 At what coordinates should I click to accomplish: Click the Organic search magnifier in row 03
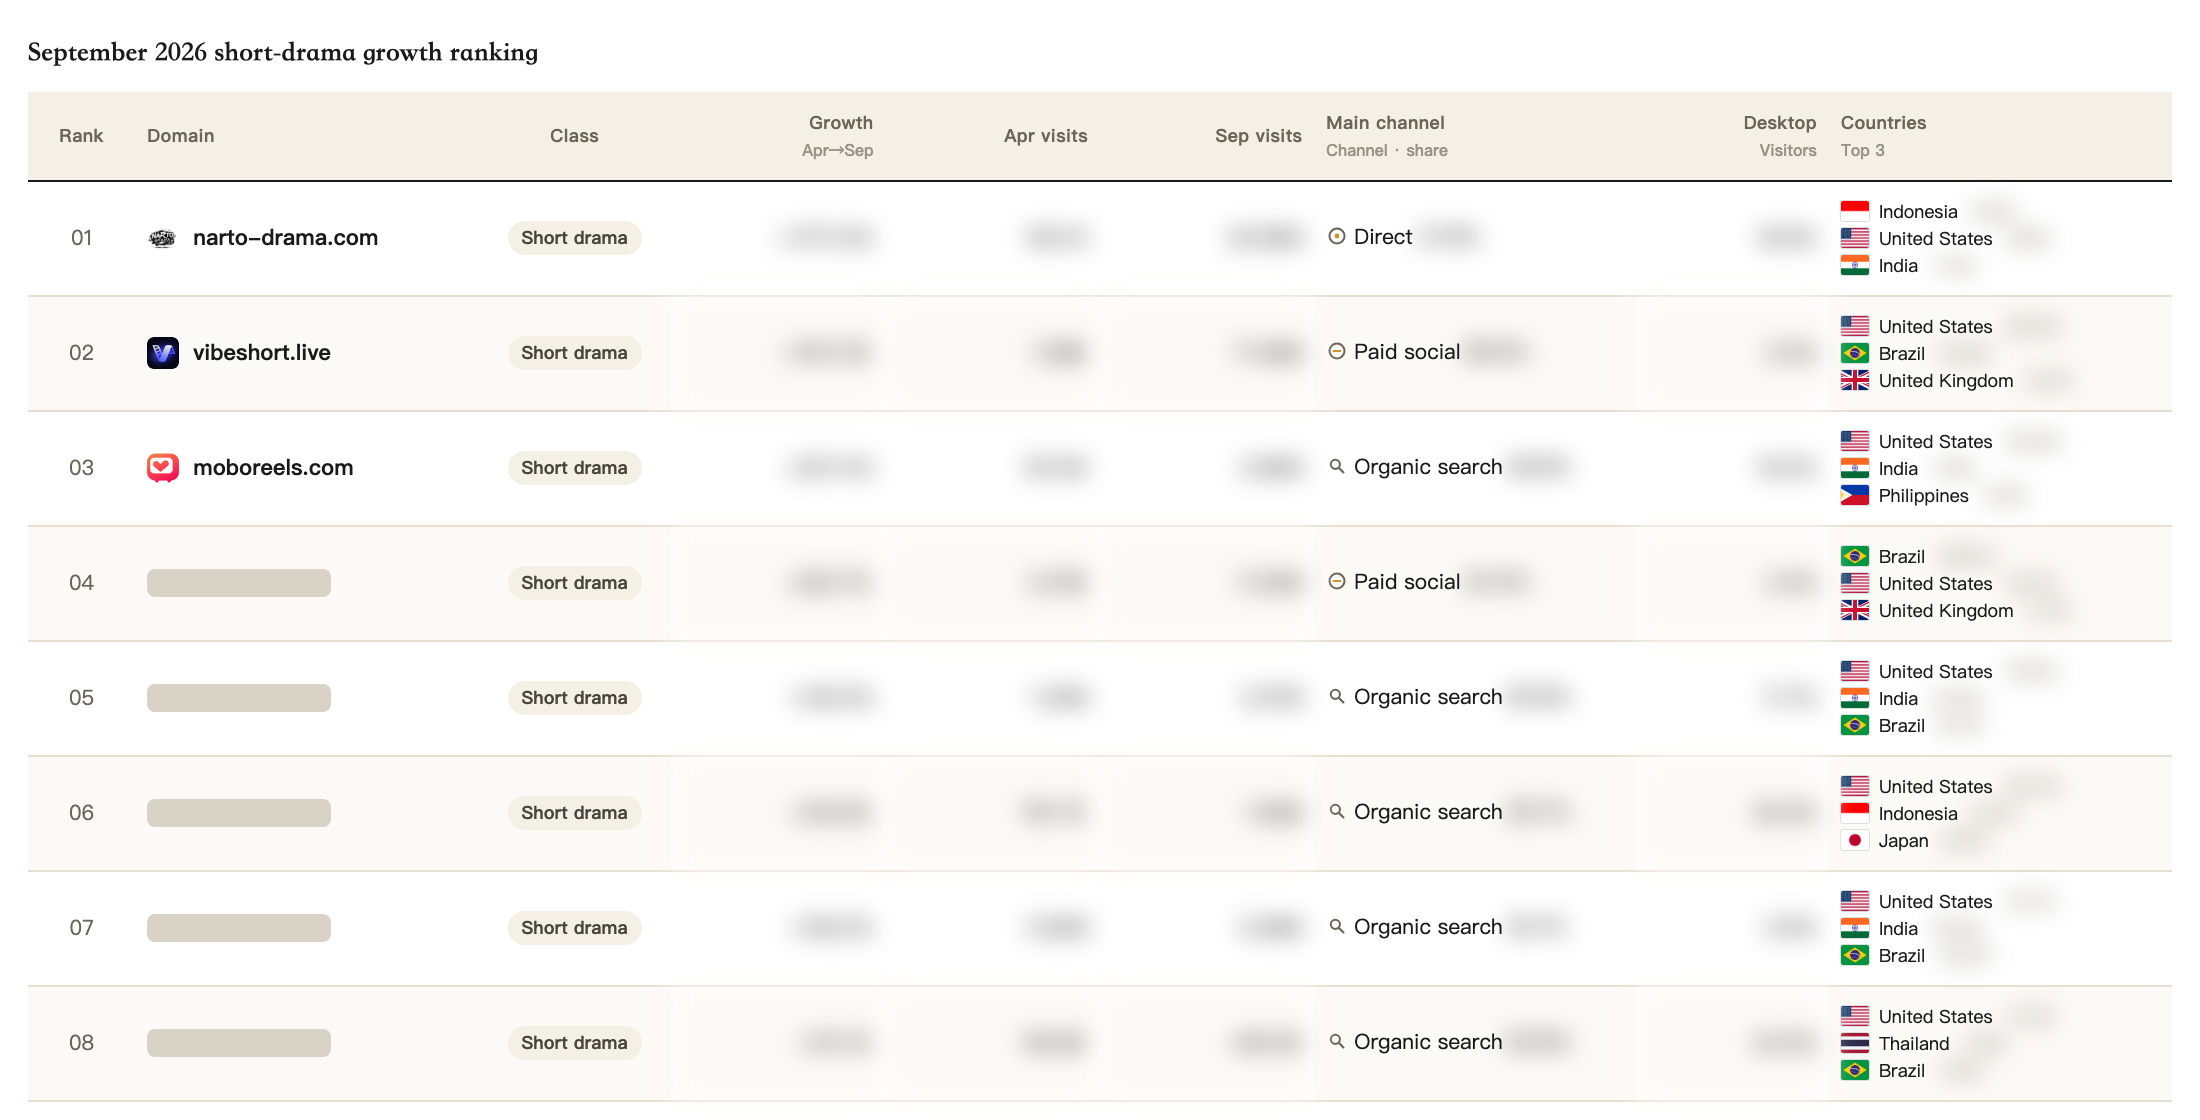tap(1337, 467)
